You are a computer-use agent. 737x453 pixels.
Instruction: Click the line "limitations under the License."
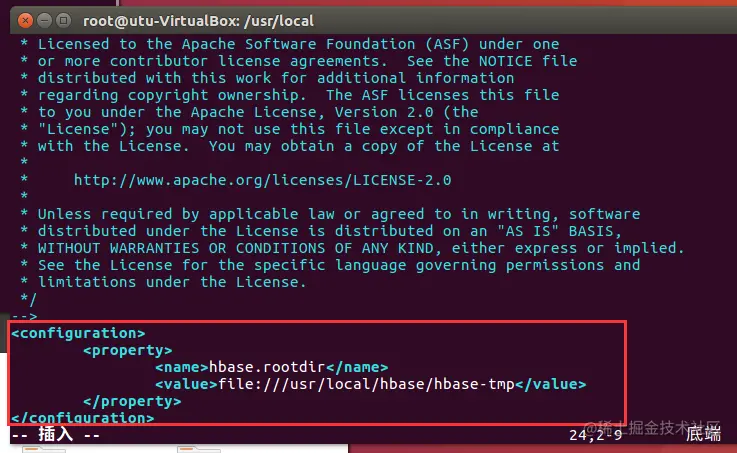164,282
